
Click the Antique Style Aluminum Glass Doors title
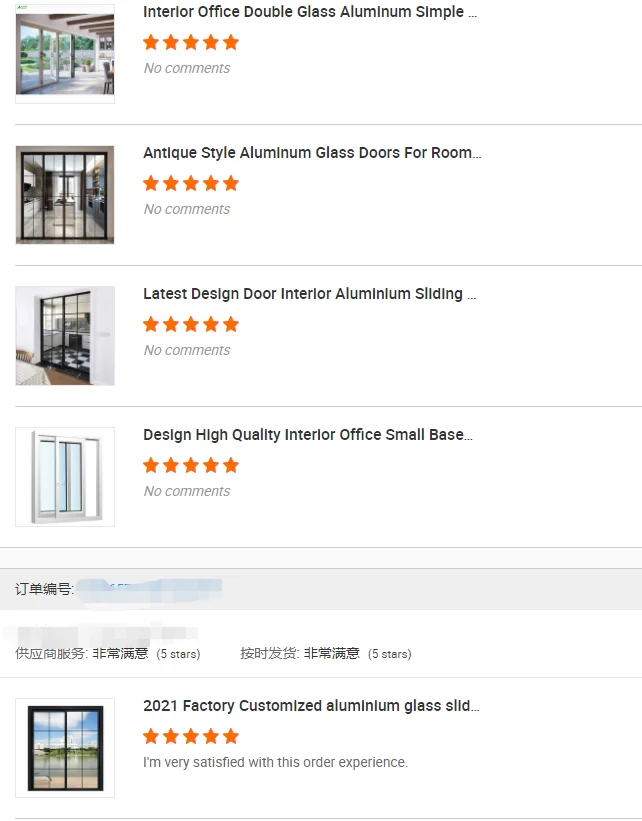coord(312,153)
